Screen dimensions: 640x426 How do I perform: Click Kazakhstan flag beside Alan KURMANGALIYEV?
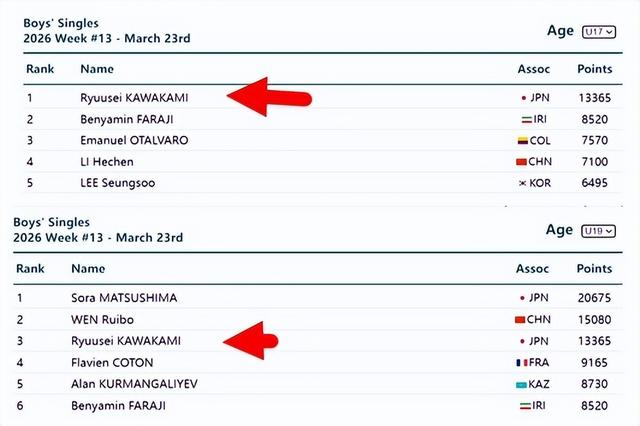pyautogui.click(x=521, y=384)
